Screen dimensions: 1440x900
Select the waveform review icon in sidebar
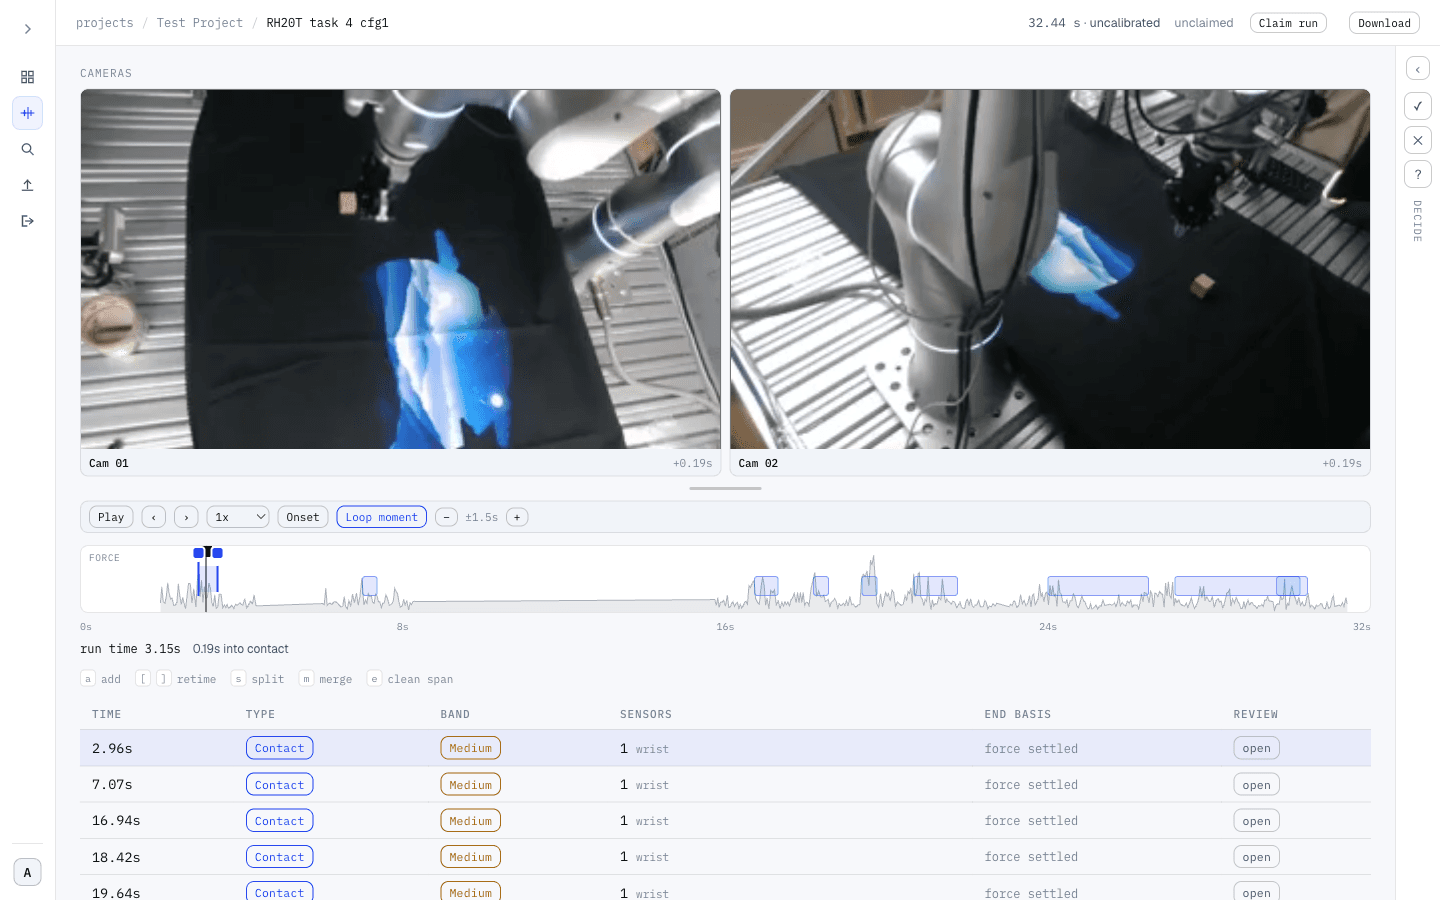(28, 113)
